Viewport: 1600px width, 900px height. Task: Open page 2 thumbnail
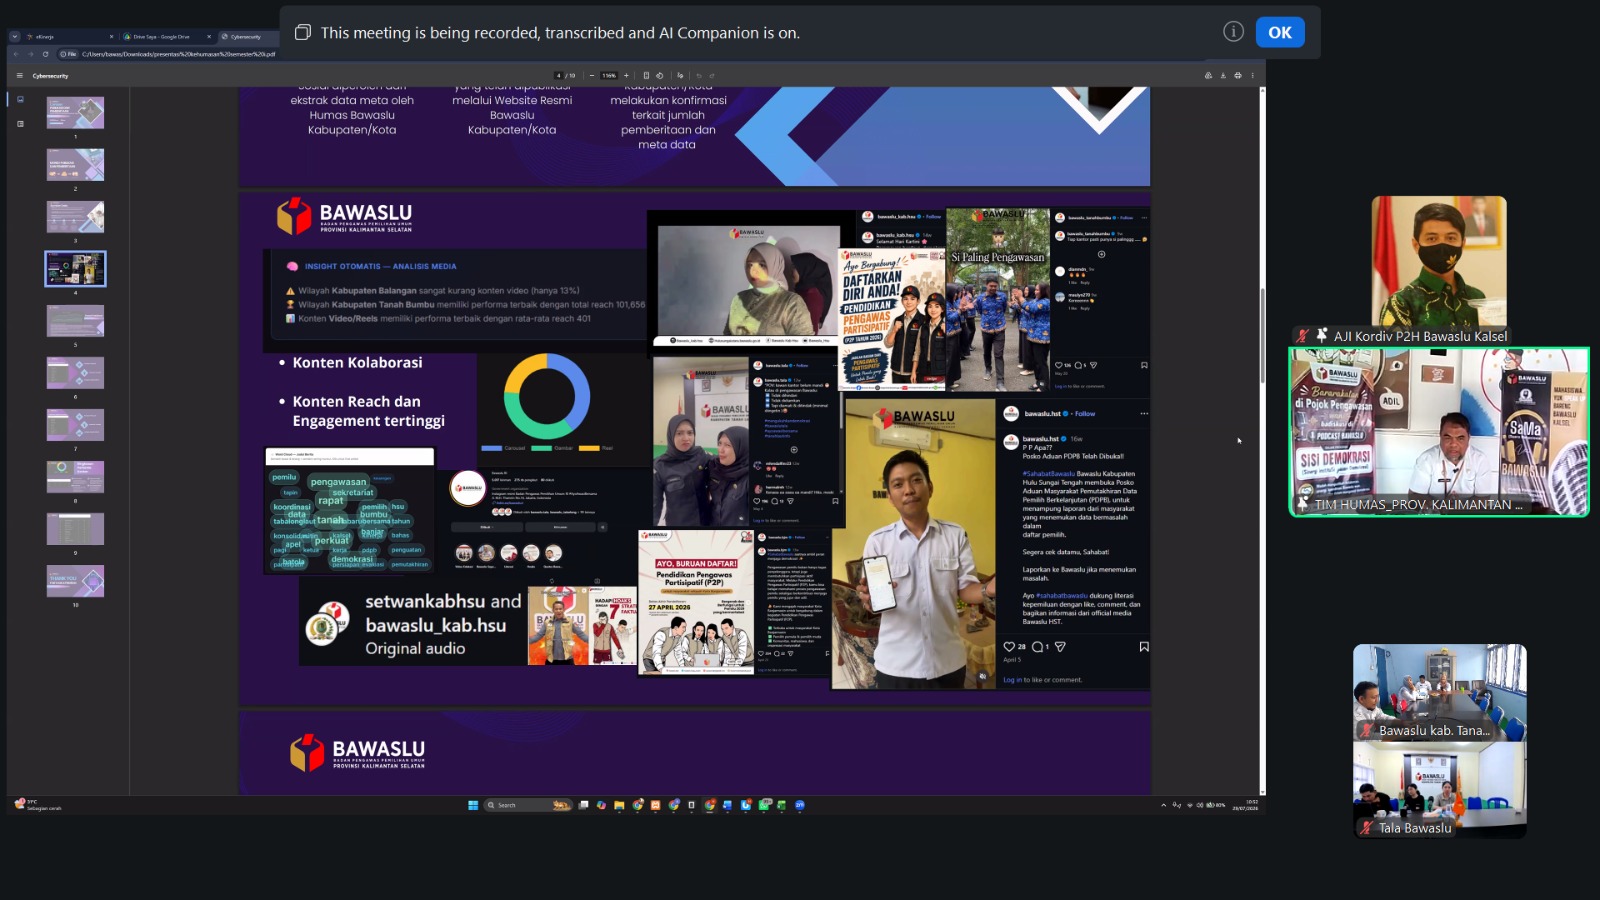pyautogui.click(x=75, y=164)
